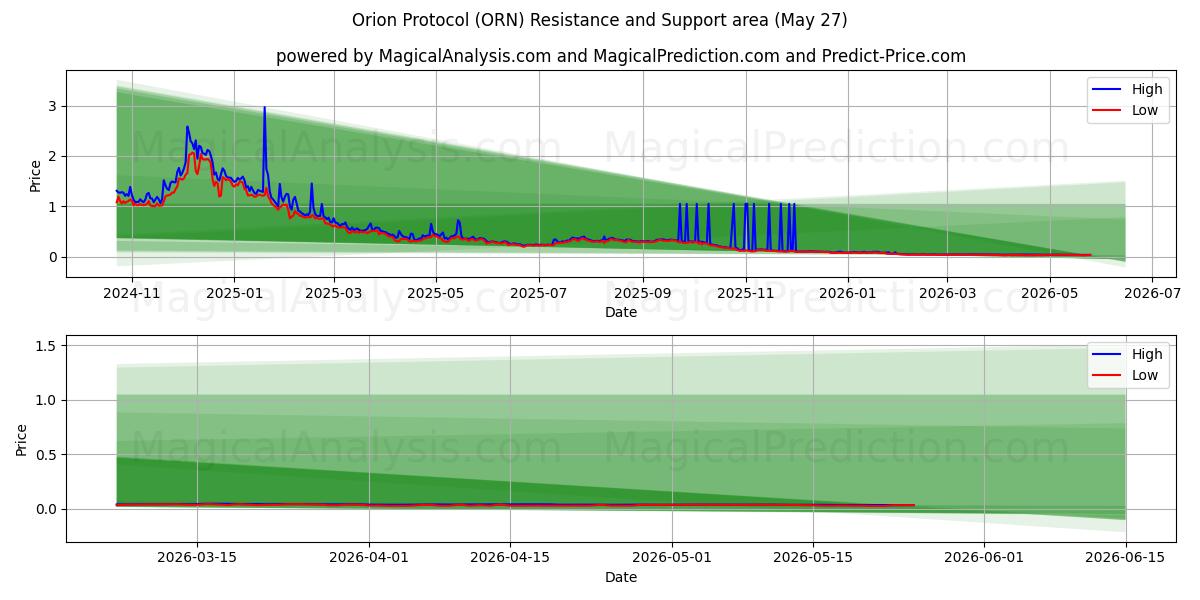
Task: Click the '2026-05-01' x-axis label on the bottom chart
Action: [673, 558]
